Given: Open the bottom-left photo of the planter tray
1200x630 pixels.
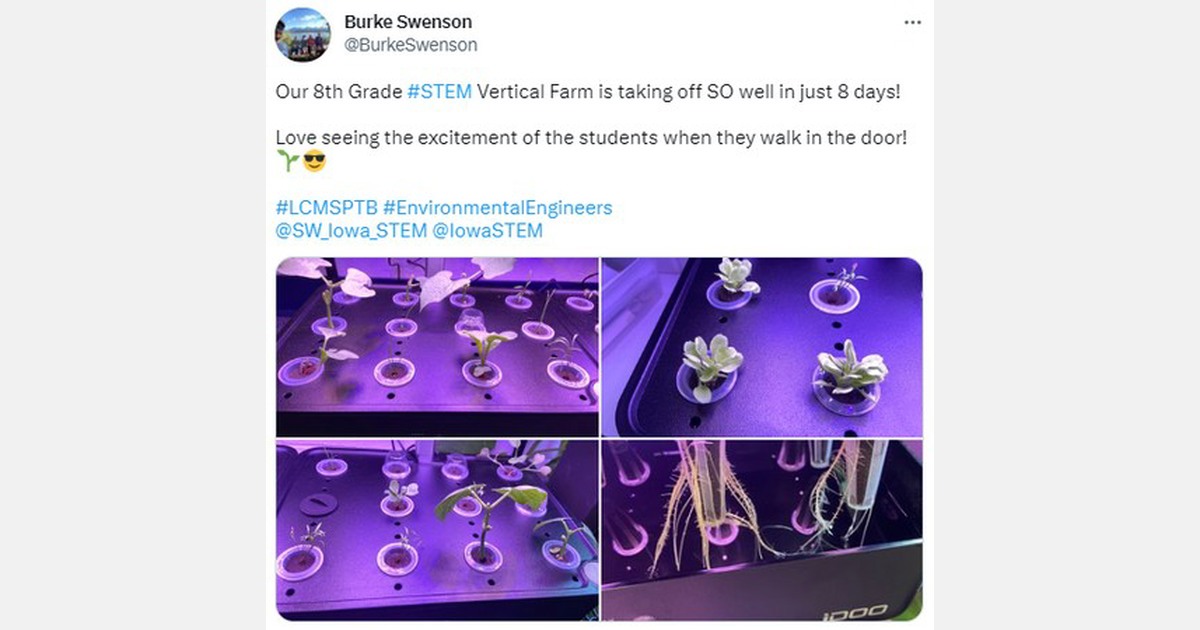Looking at the screenshot, I should click(x=437, y=530).
